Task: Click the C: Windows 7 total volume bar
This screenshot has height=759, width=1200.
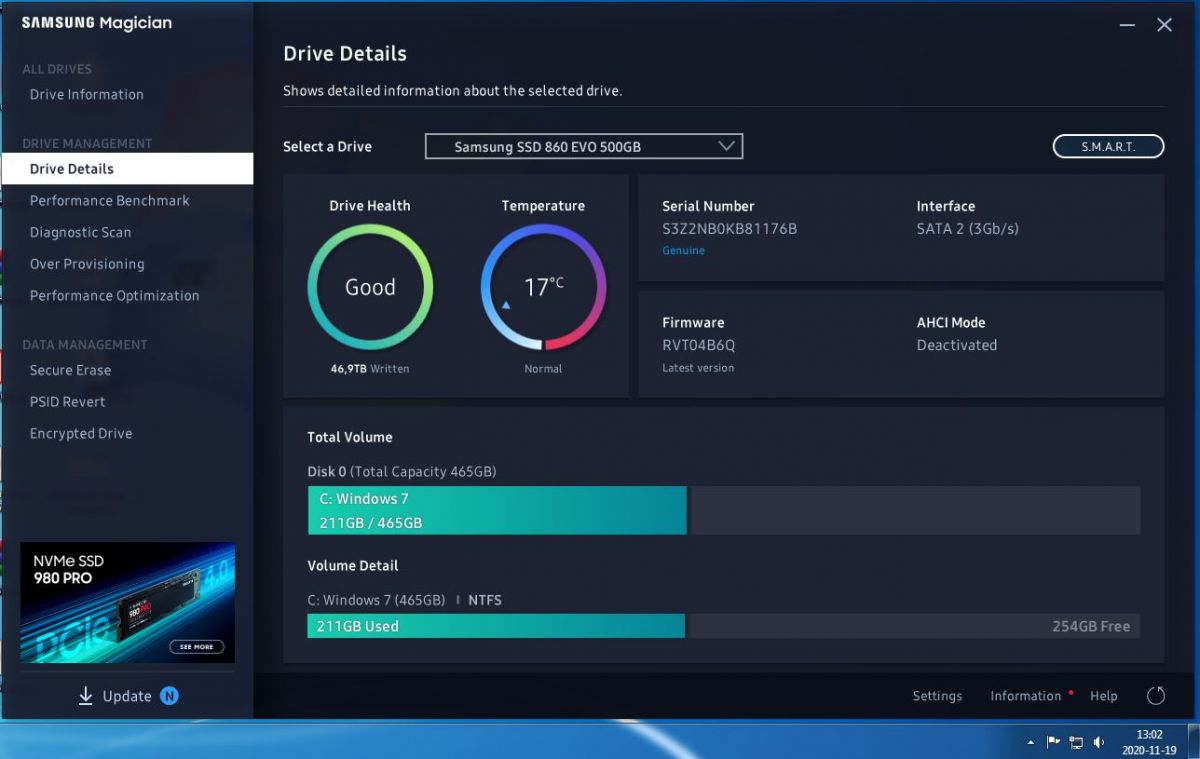Action: click(497, 510)
